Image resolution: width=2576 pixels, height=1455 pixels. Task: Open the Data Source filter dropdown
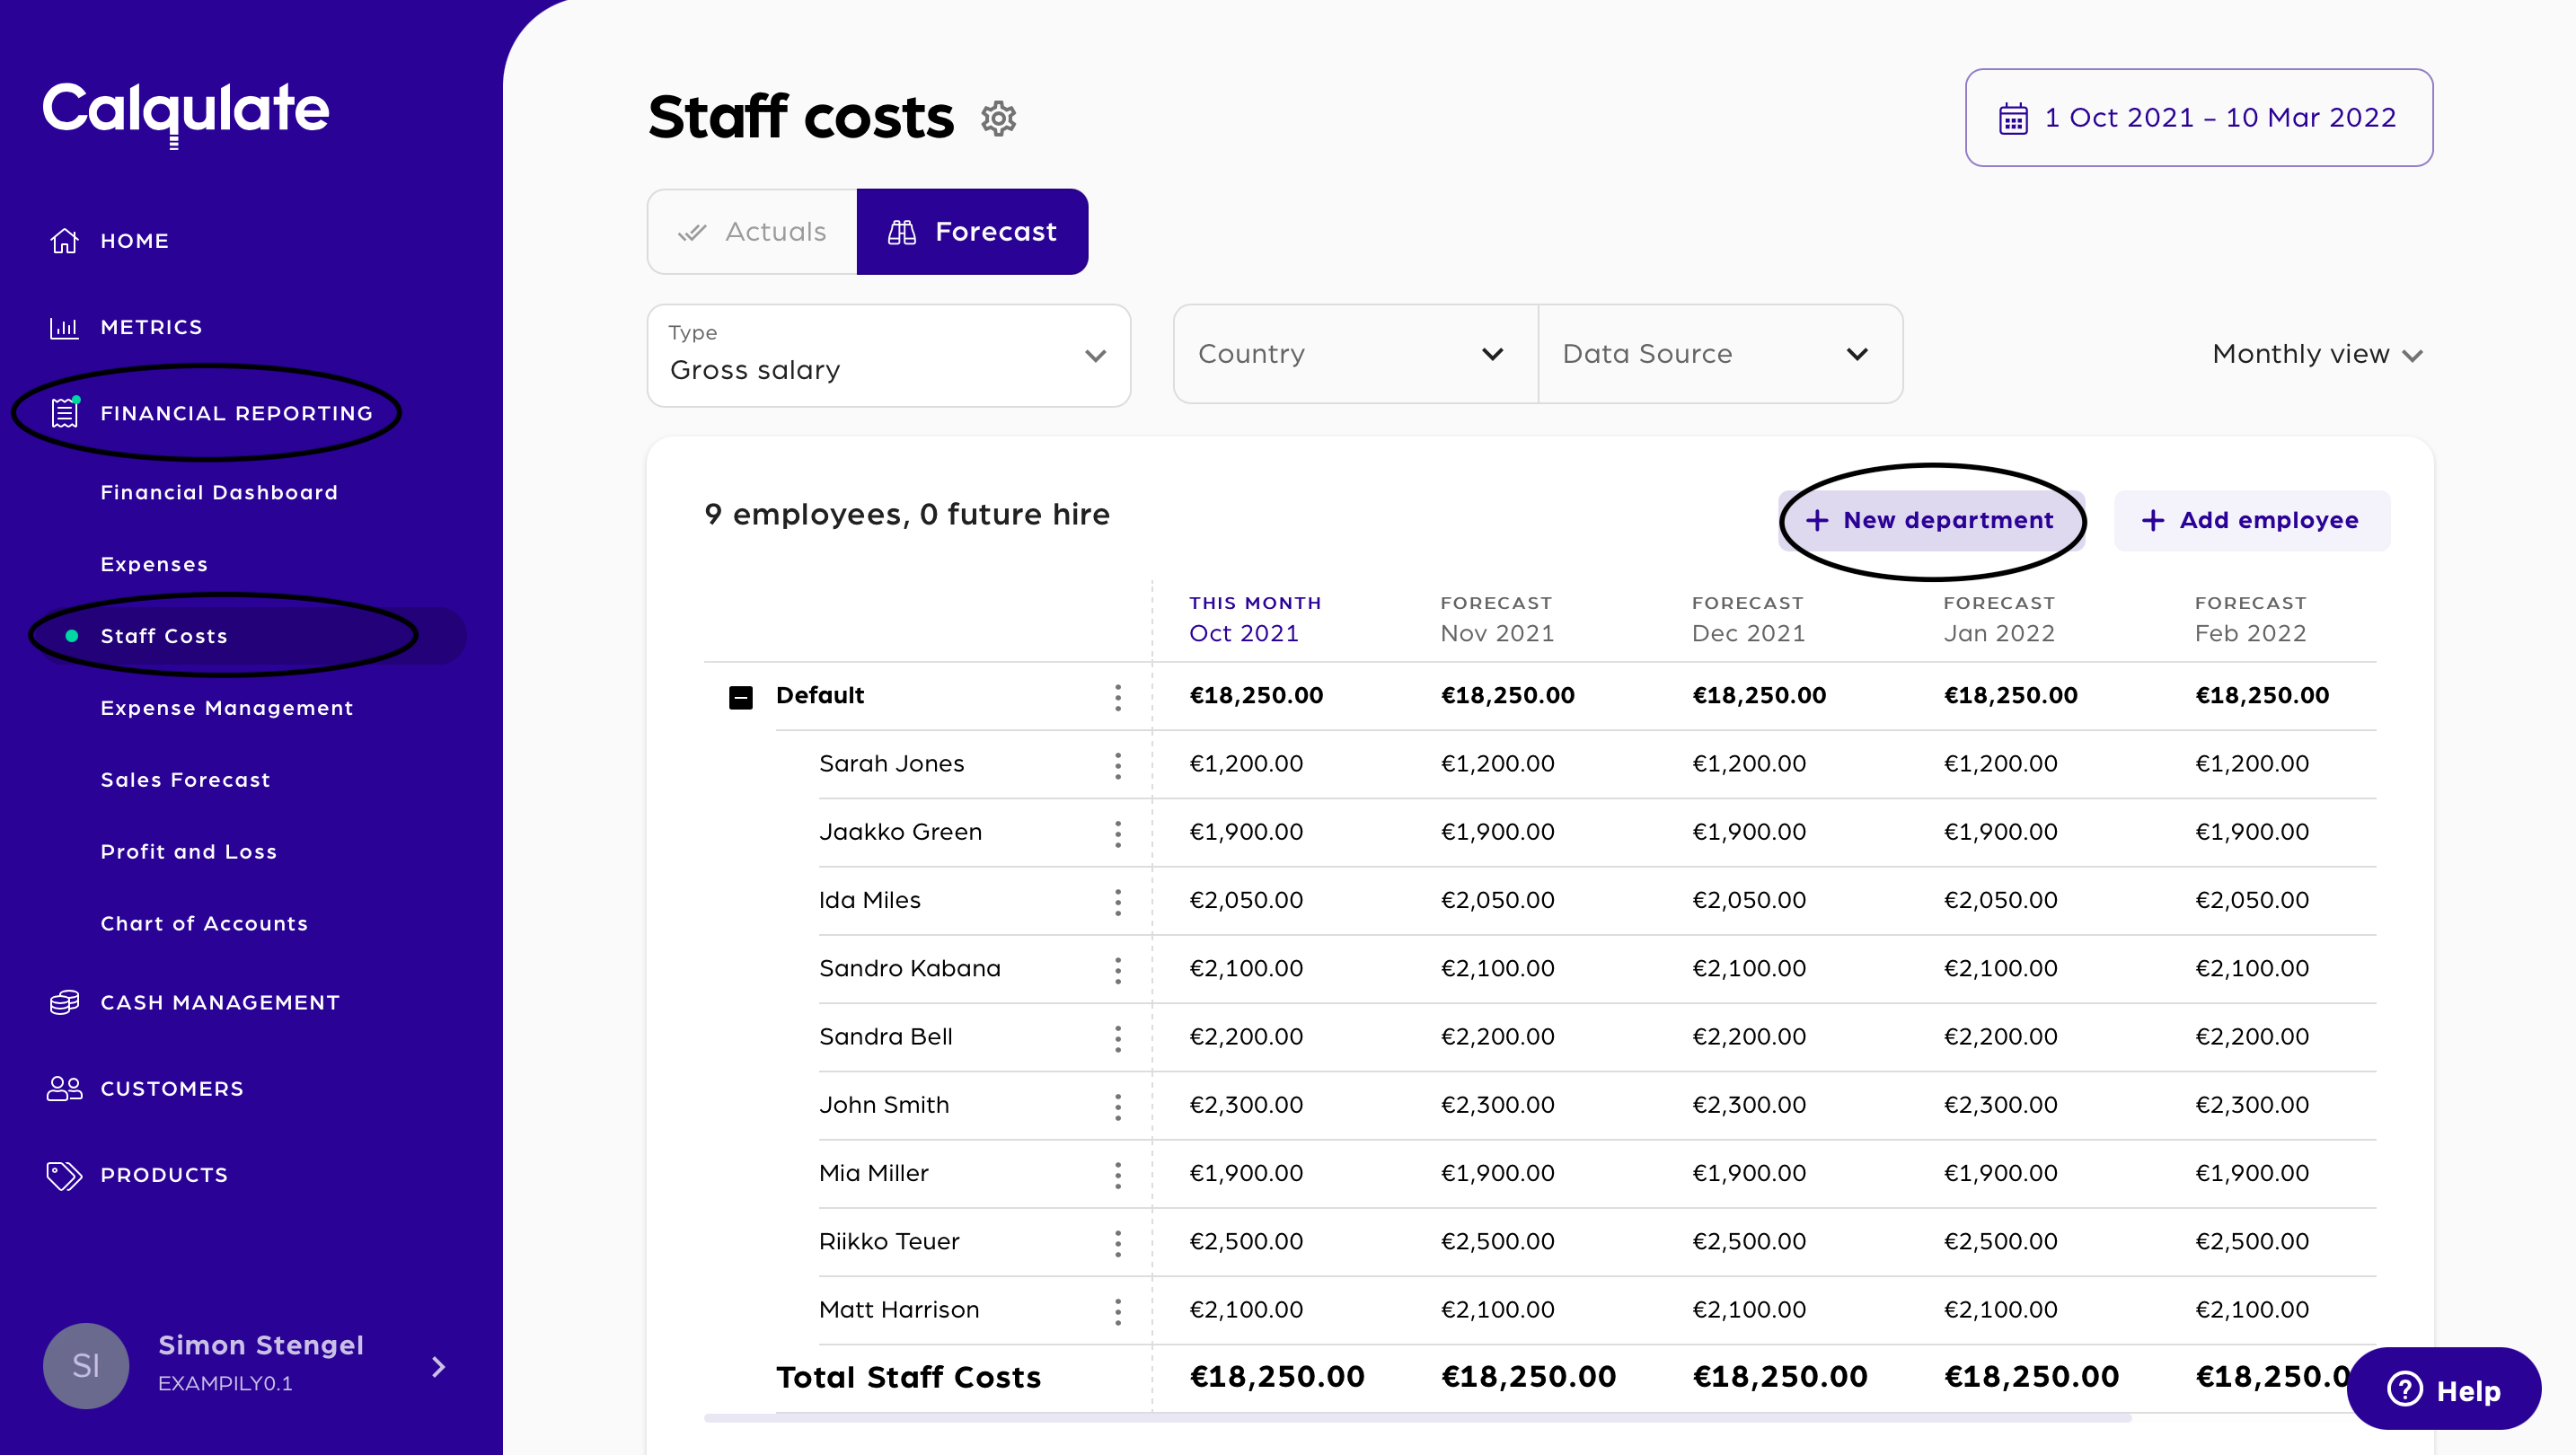coord(1719,354)
